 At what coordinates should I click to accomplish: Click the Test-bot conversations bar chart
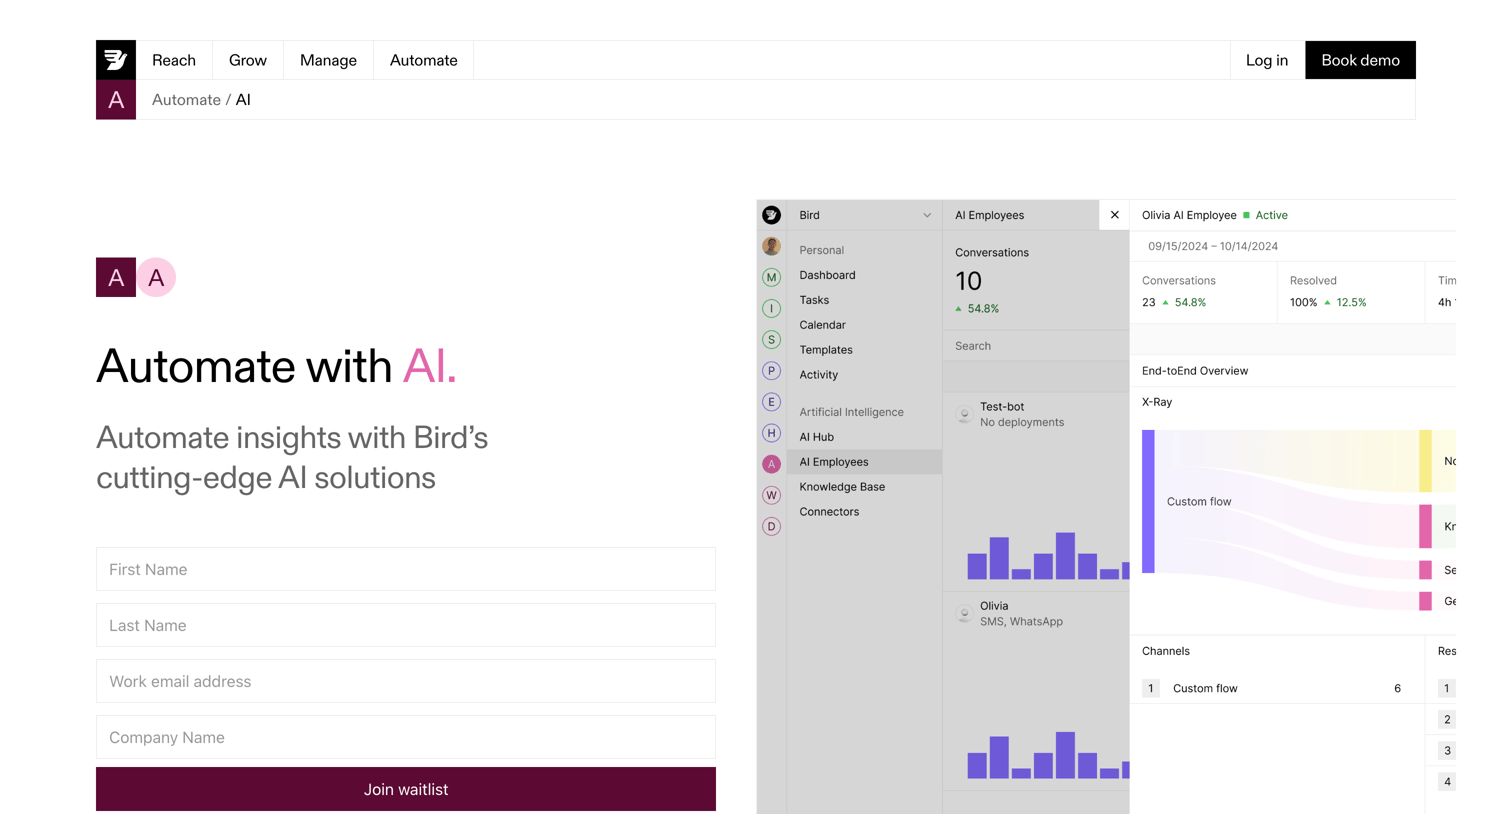tap(1048, 555)
